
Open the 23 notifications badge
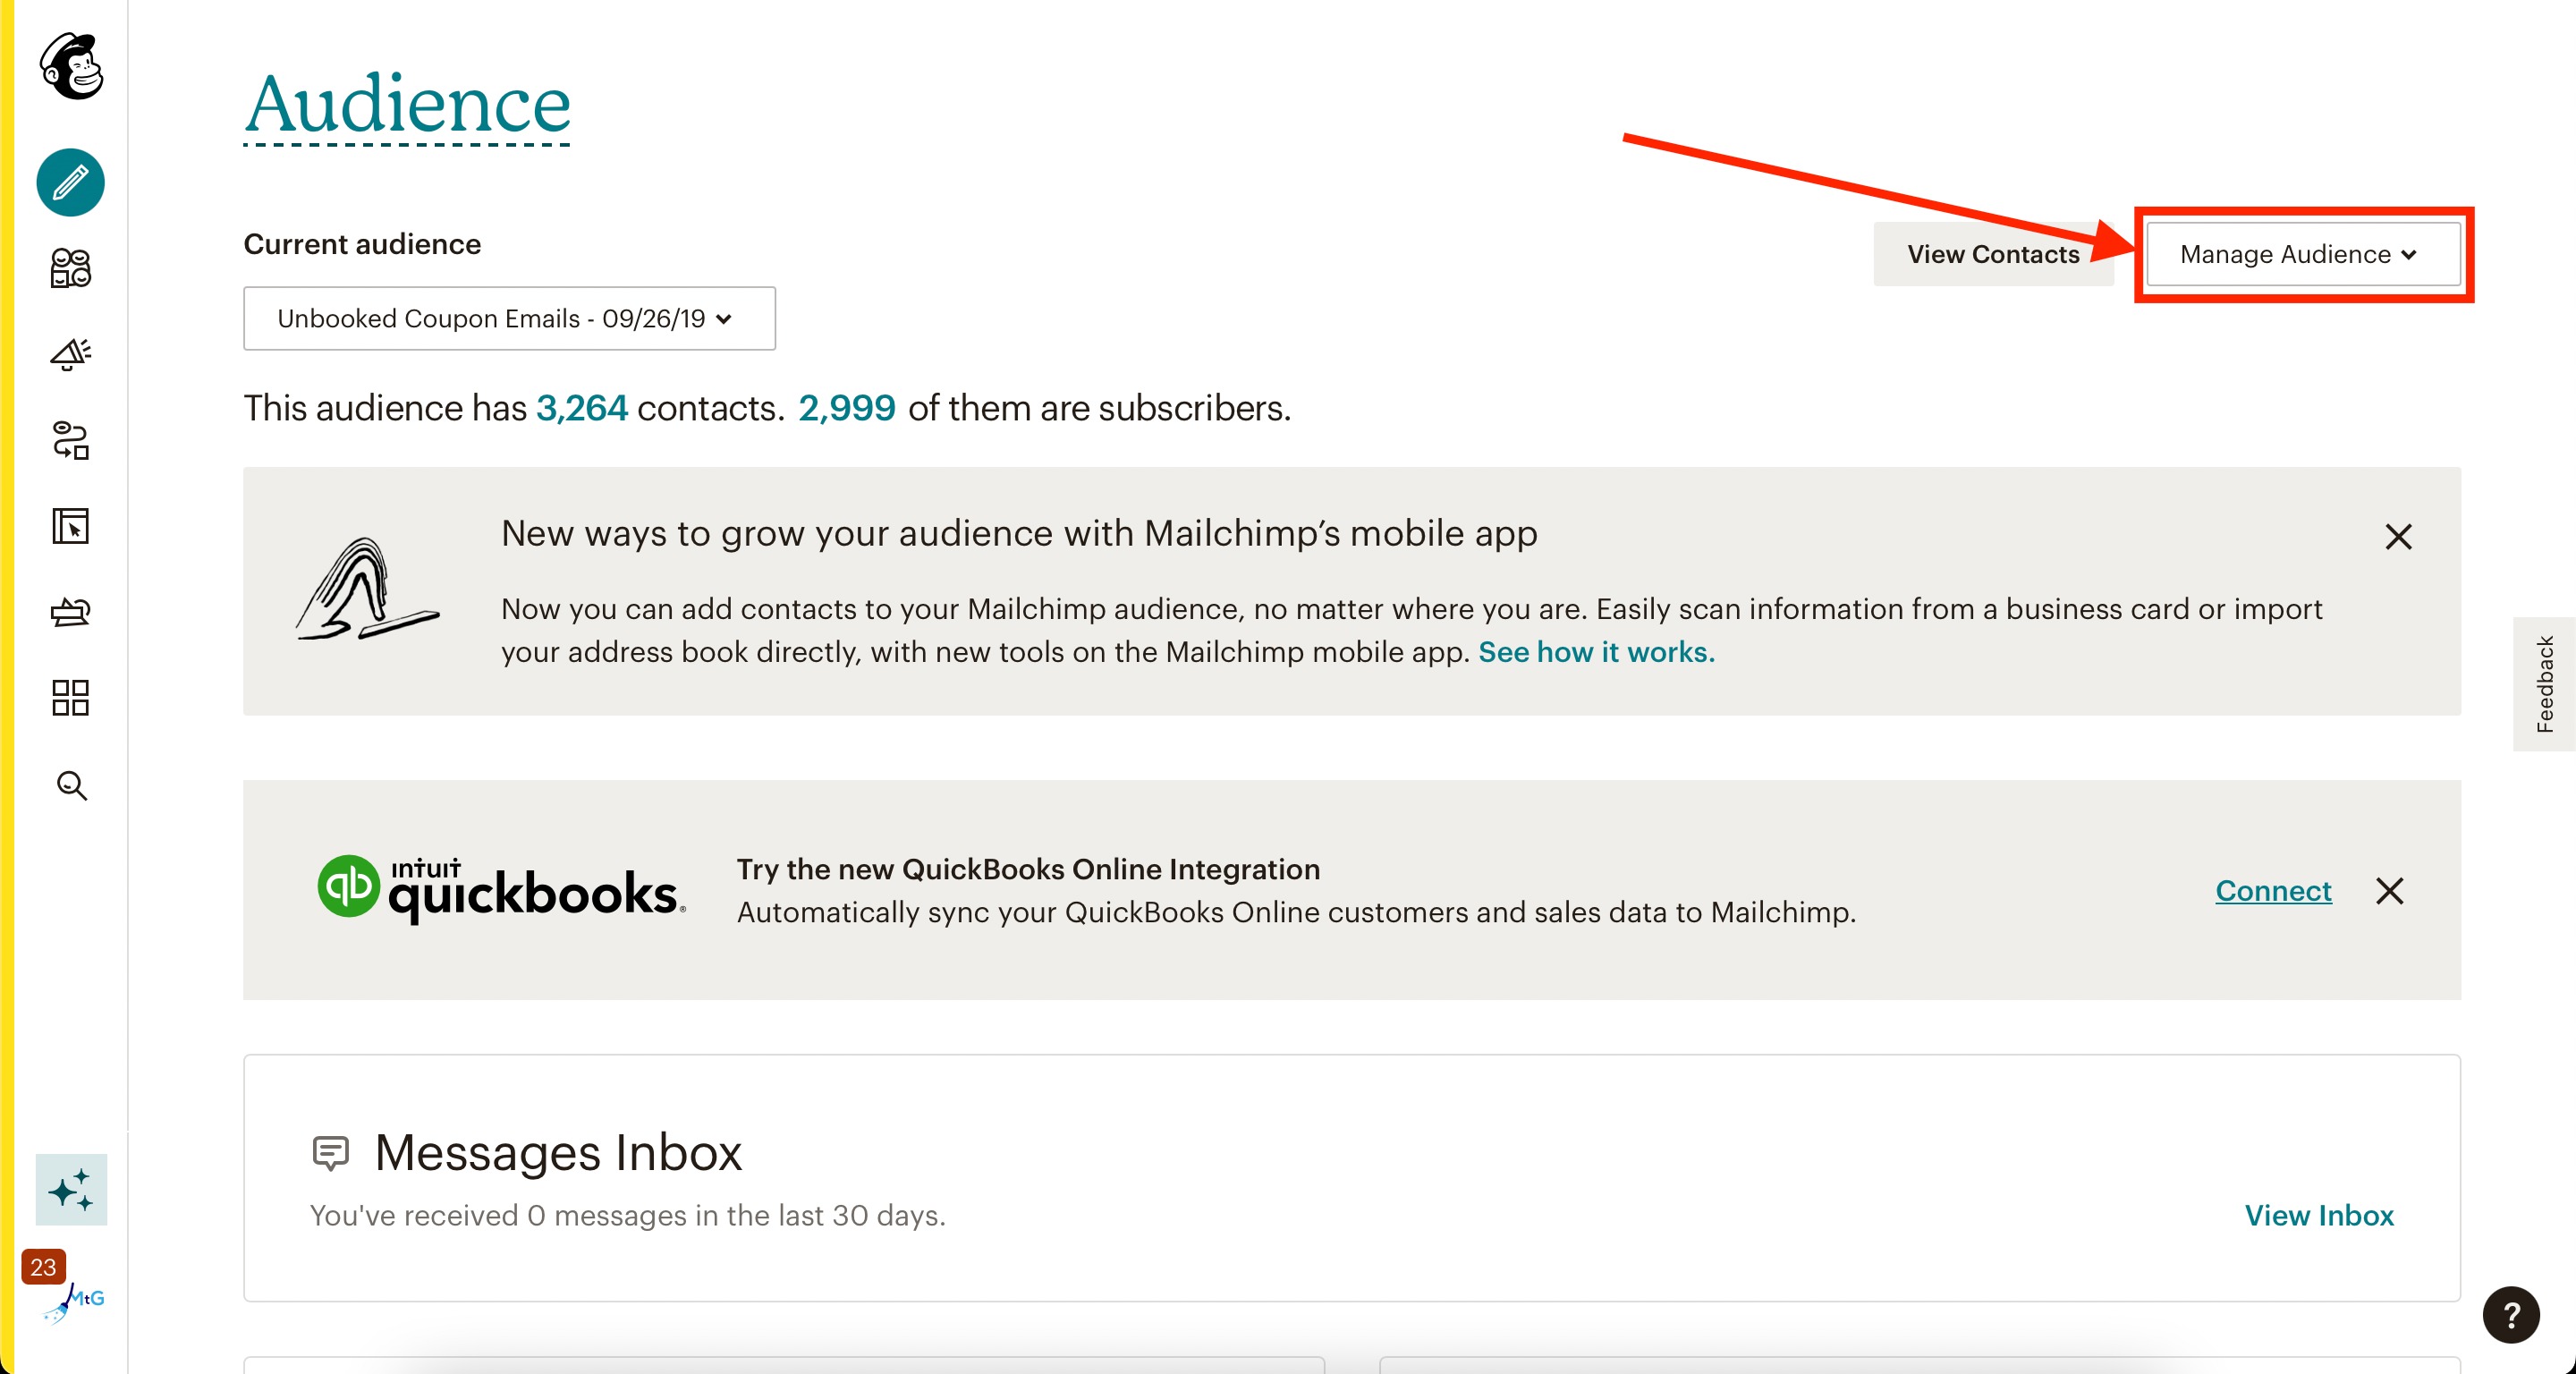pyautogui.click(x=43, y=1267)
